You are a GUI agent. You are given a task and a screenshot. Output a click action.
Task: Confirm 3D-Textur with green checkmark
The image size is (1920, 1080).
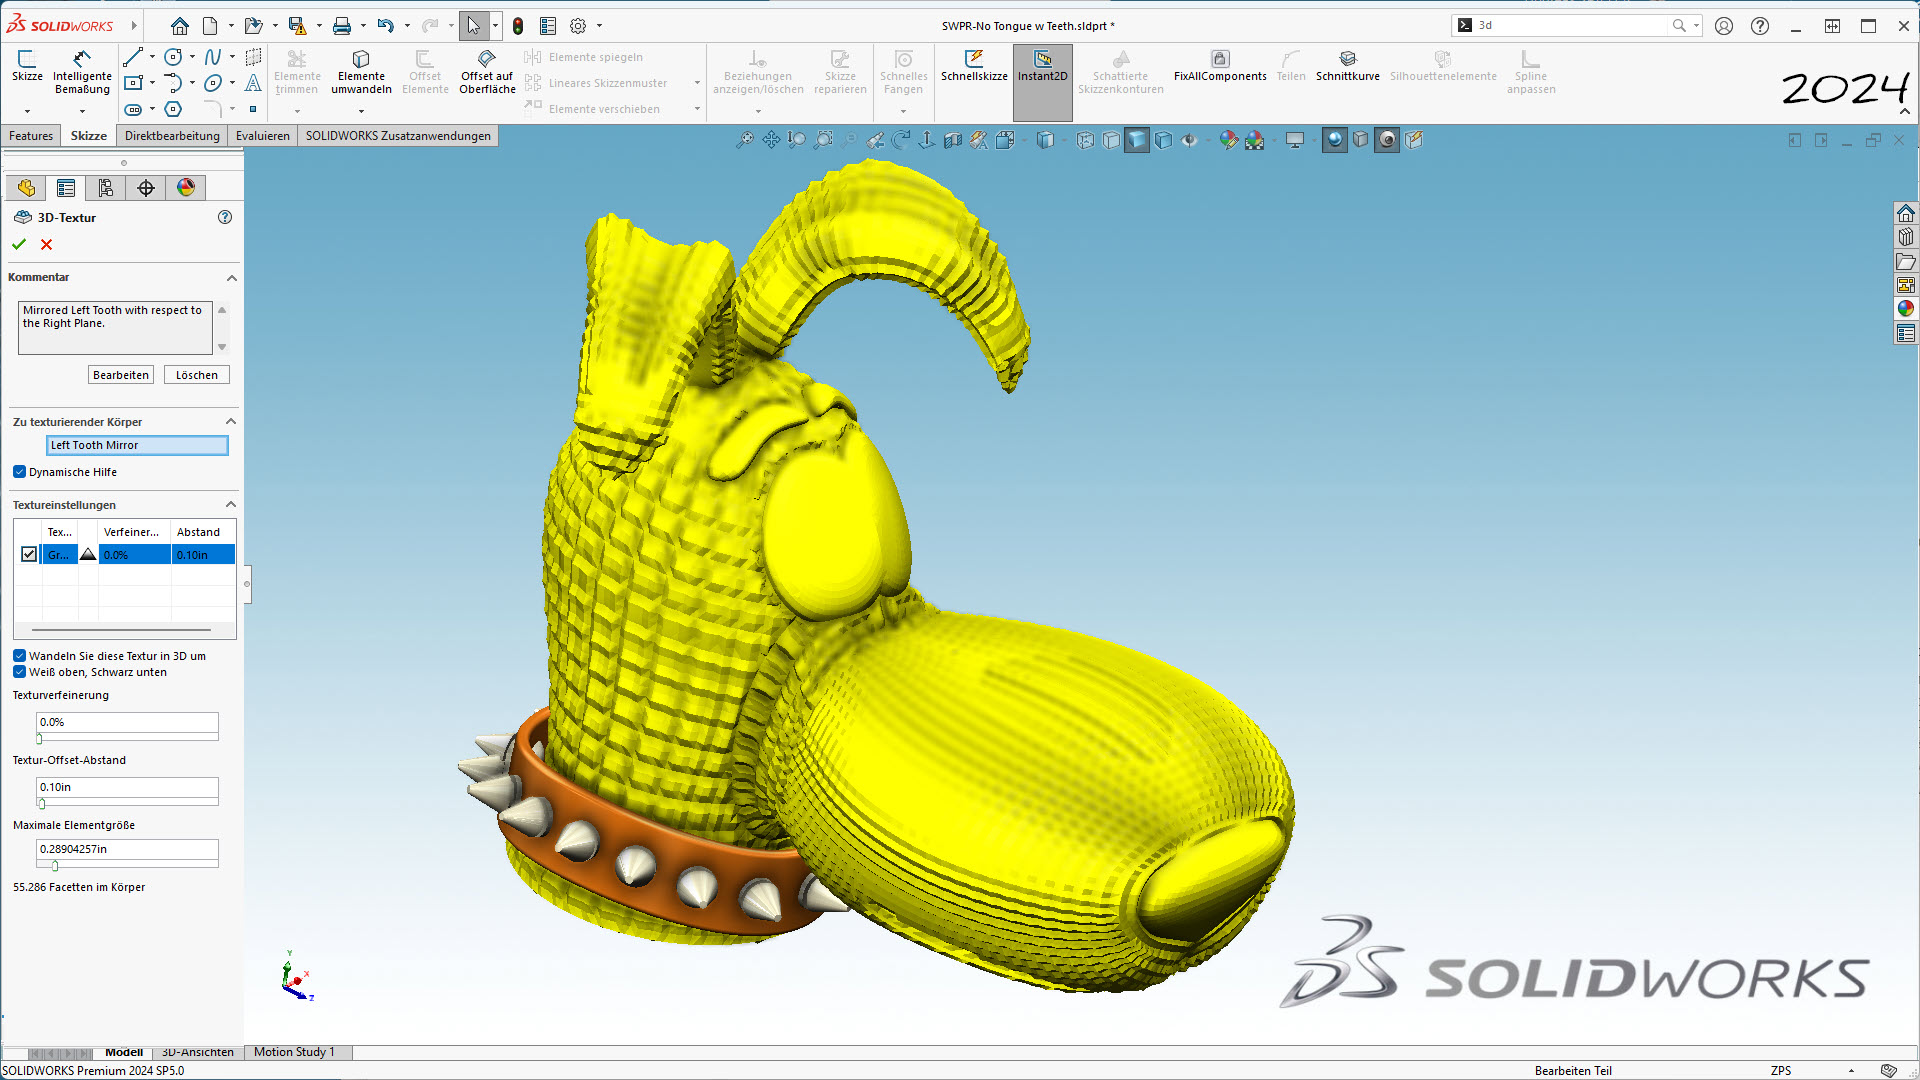click(x=19, y=244)
